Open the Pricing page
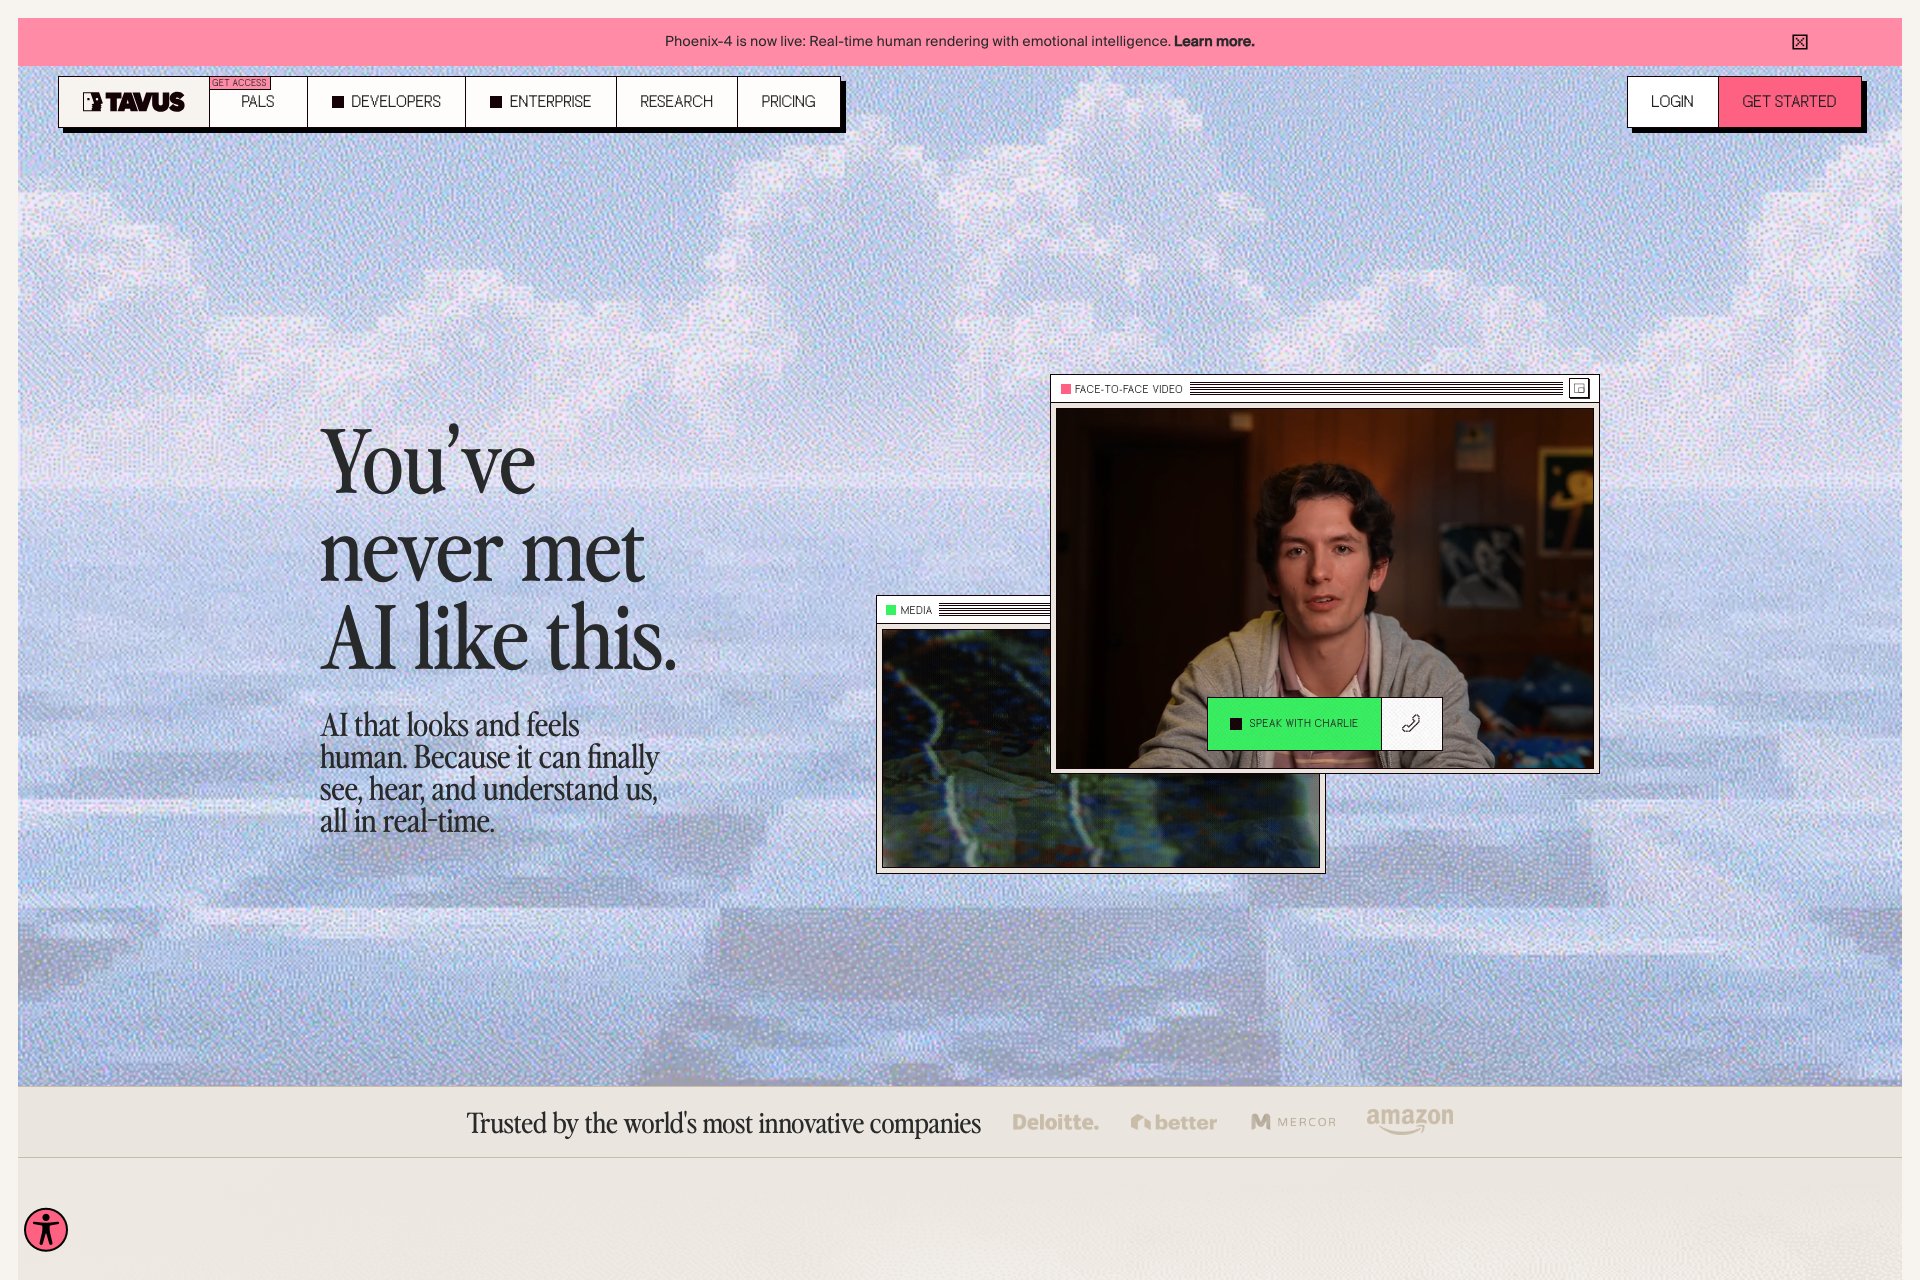Screen dimensions: 1920x1280 coord(788,102)
